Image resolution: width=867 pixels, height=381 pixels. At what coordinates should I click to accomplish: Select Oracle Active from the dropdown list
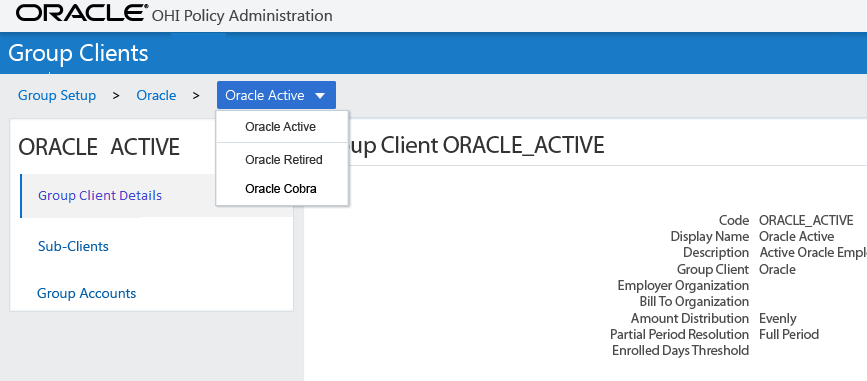[x=280, y=127]
